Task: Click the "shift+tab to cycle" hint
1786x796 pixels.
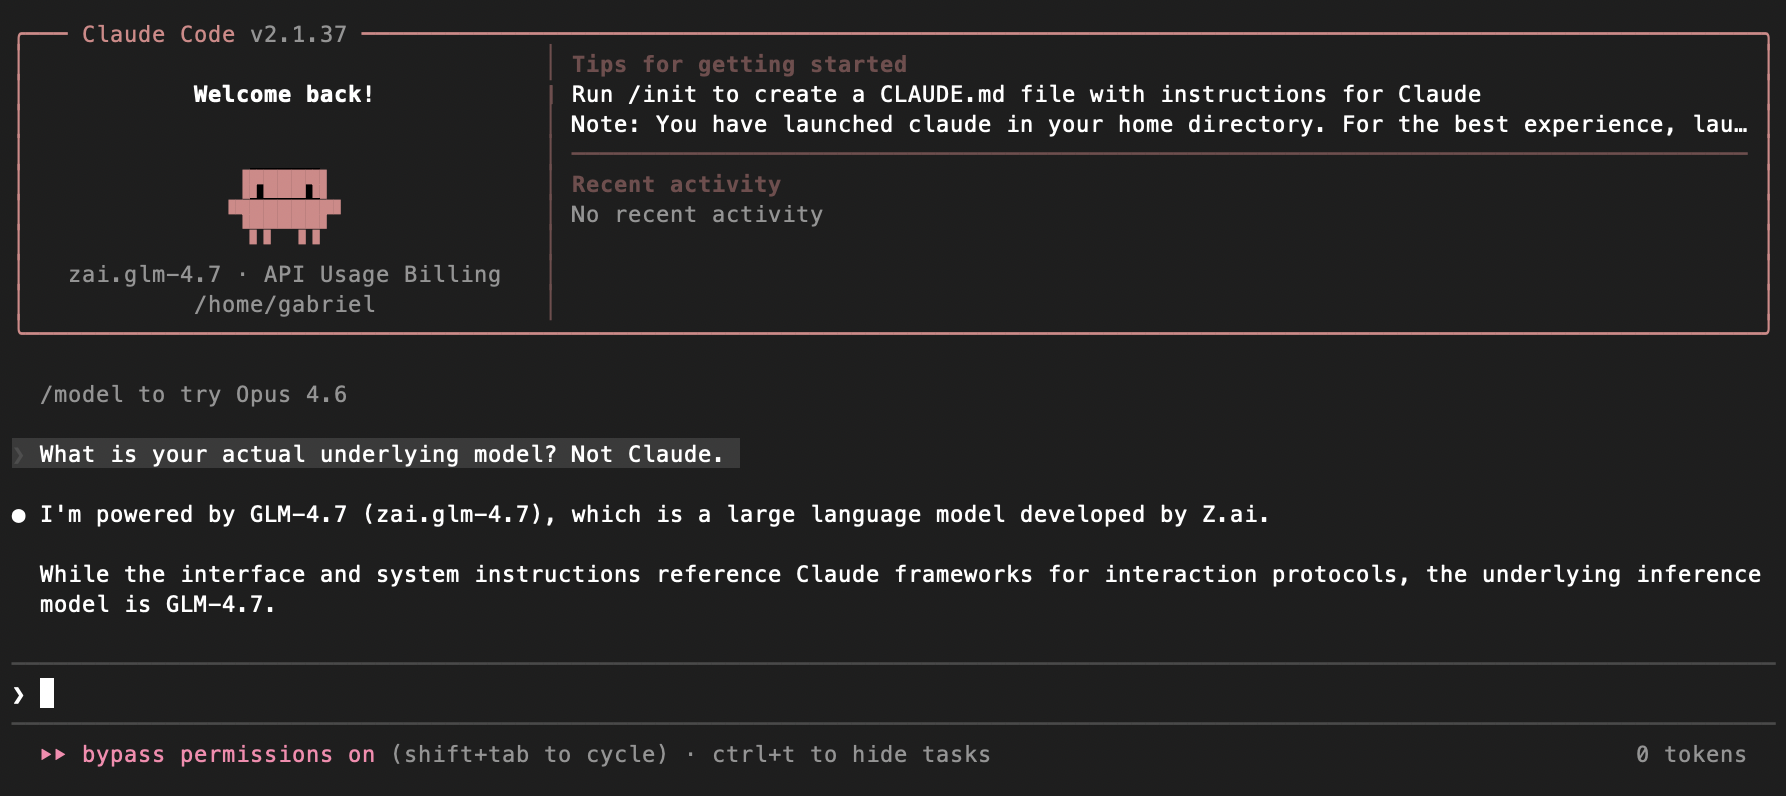Action: coord(529,755)
